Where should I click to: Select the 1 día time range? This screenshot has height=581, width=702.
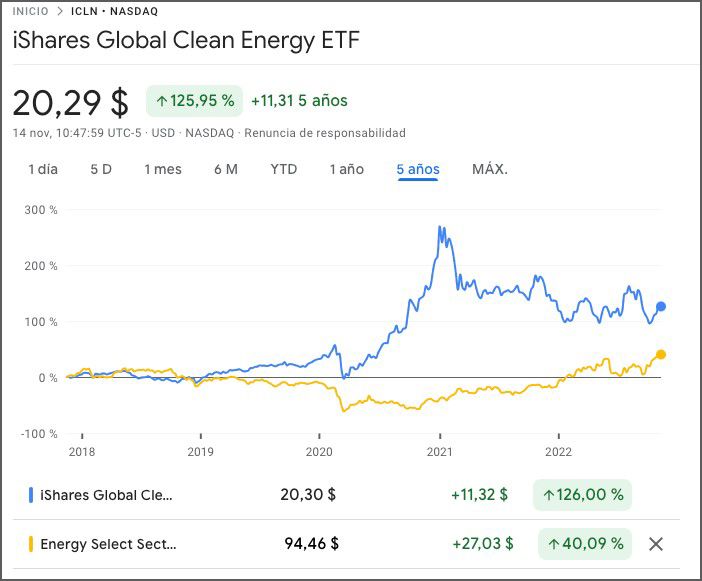(x=43, y=169)
